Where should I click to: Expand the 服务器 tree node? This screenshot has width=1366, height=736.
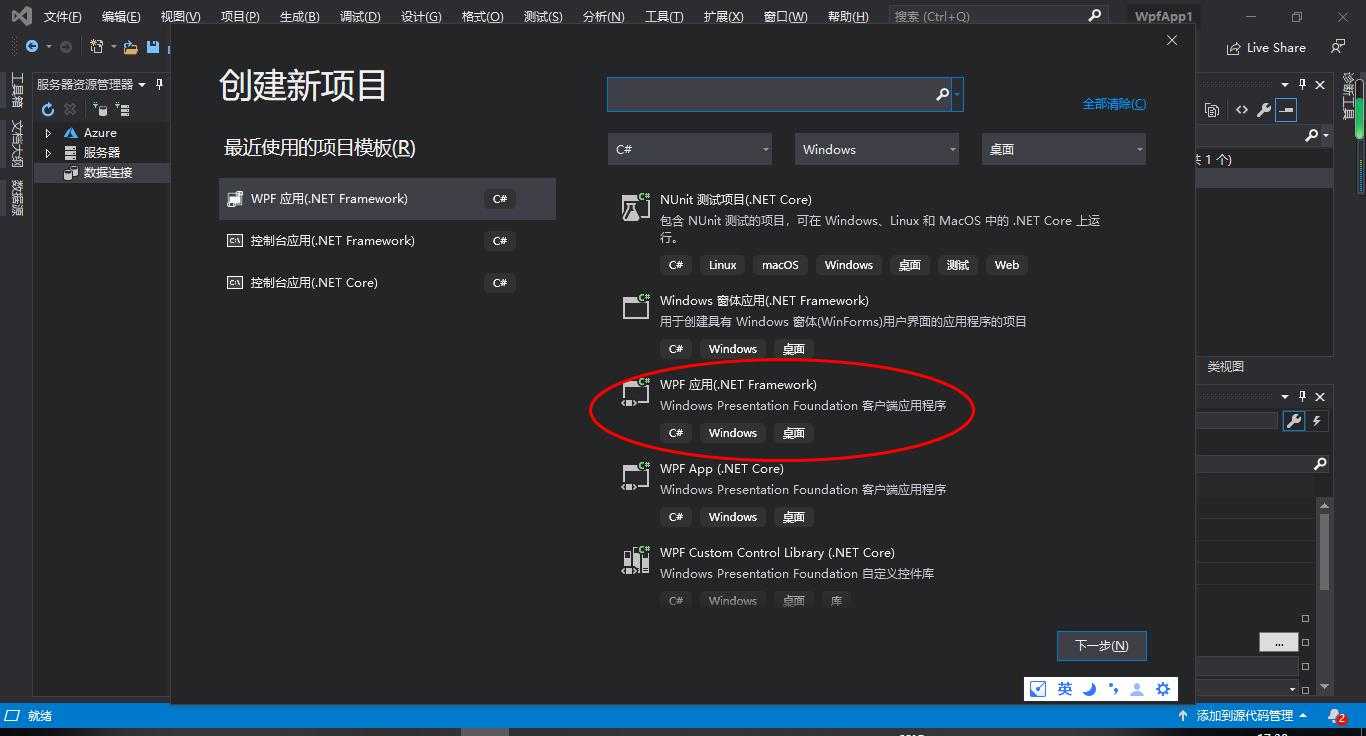tap(48, 152)
